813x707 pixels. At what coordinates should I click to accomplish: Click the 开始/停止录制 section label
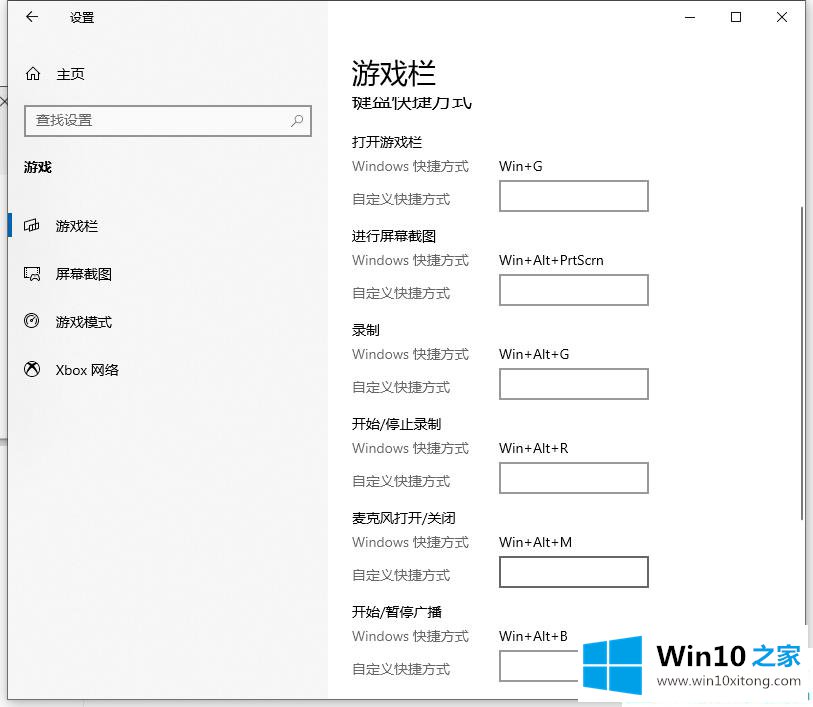pos(396,424)
